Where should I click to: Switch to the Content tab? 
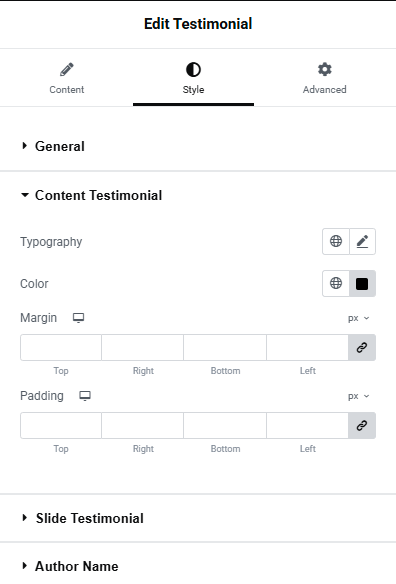click(67, 77)
